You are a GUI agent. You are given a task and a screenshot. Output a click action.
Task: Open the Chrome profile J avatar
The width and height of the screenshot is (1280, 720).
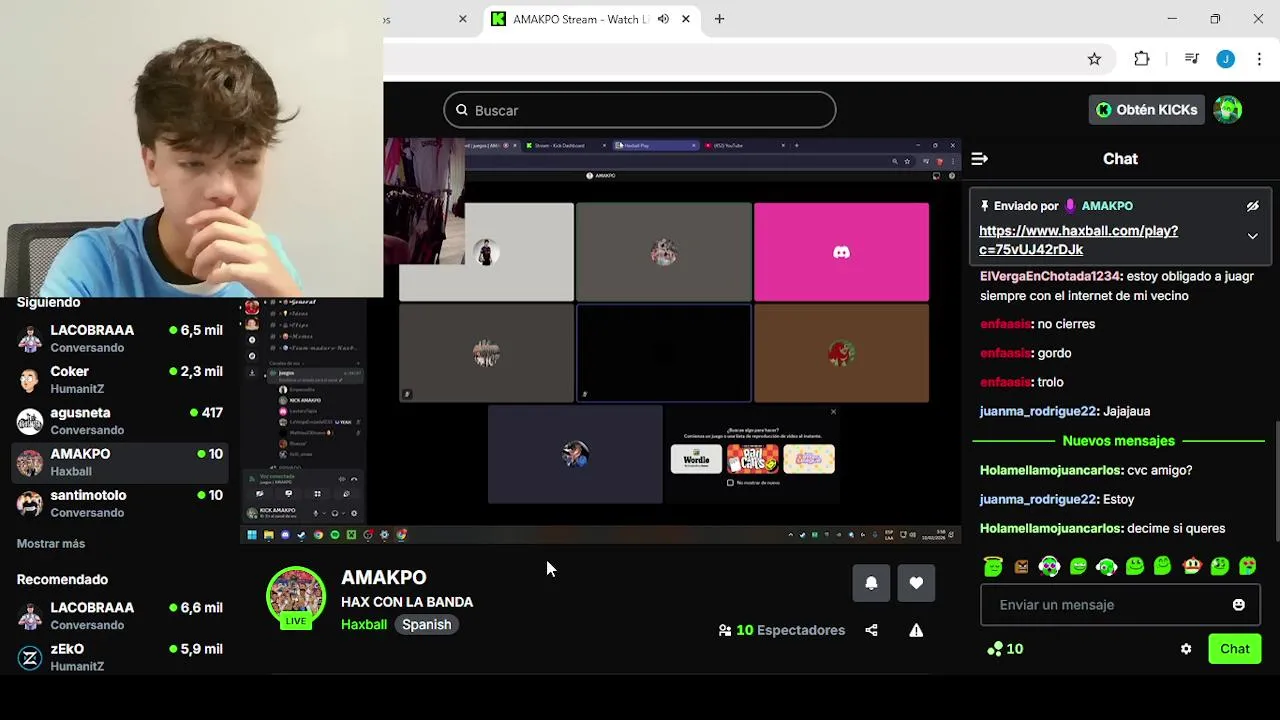(1225, 59)
